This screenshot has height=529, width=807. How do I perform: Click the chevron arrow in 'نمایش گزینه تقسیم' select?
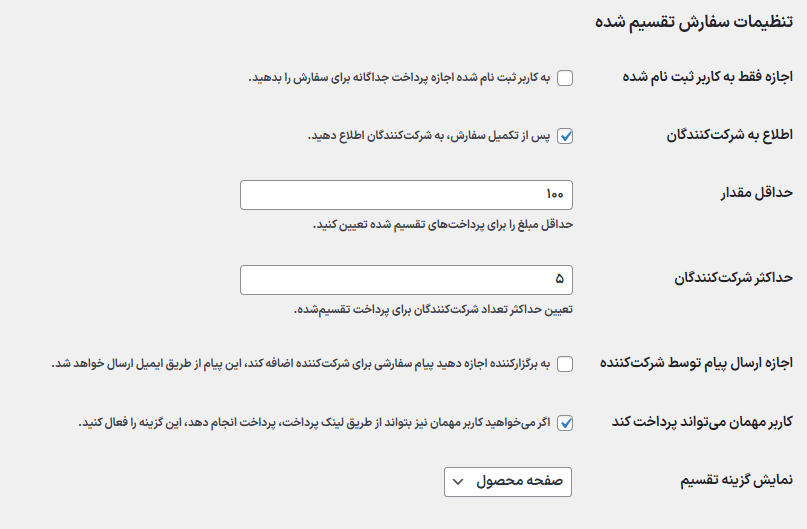click(x=458, y=482)
